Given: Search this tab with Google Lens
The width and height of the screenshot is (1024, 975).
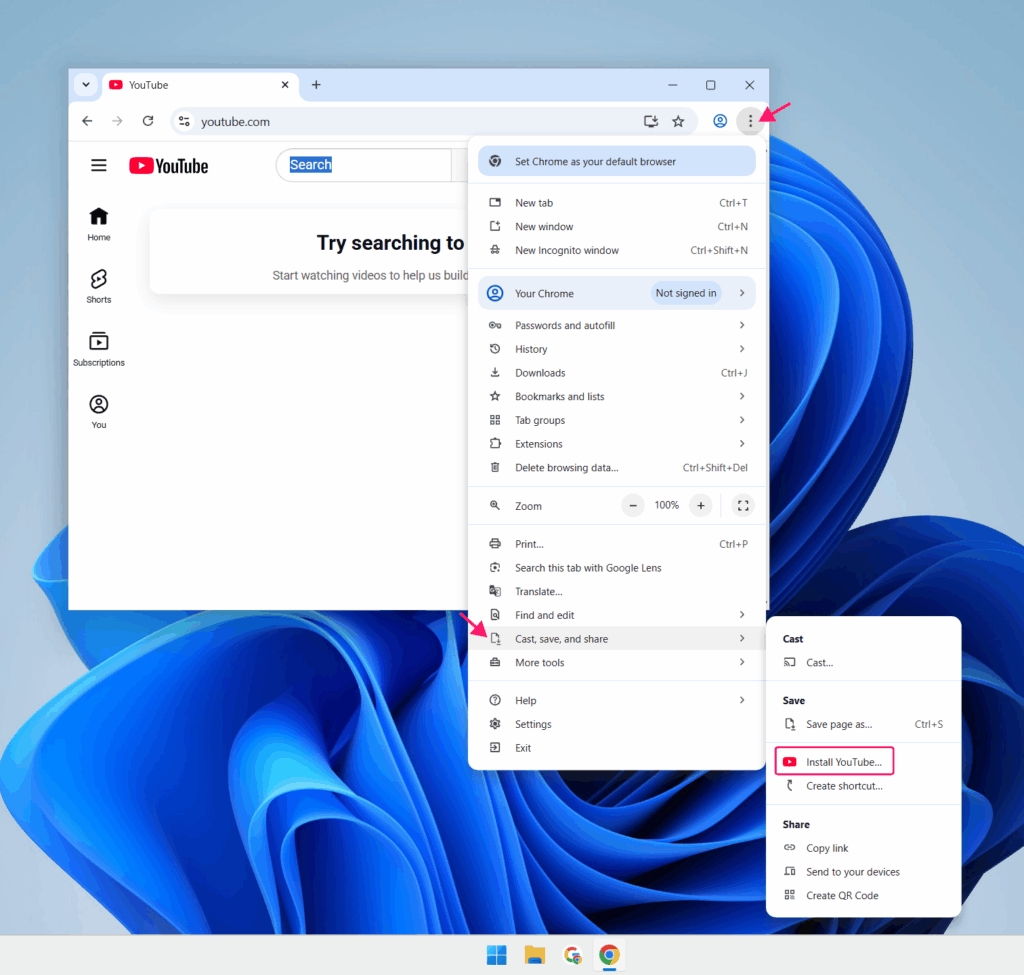Looking at the screenshot, I should [616, 567].
